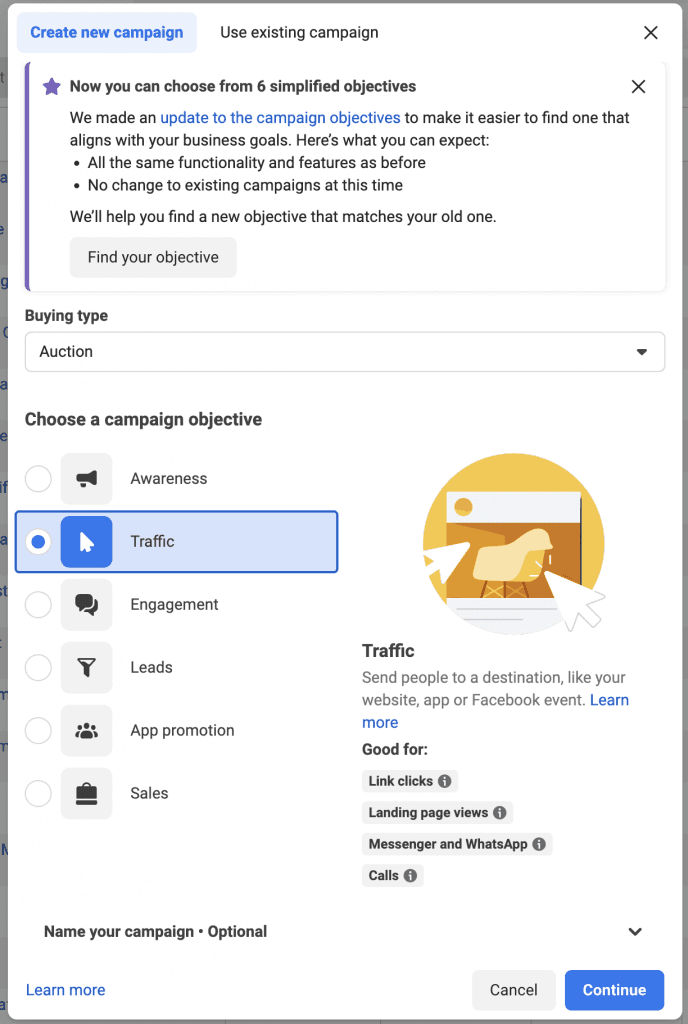The height and width of the screenshot is (1024, 688).
Task: Click the Leads funnel icon
Action: 86,667
